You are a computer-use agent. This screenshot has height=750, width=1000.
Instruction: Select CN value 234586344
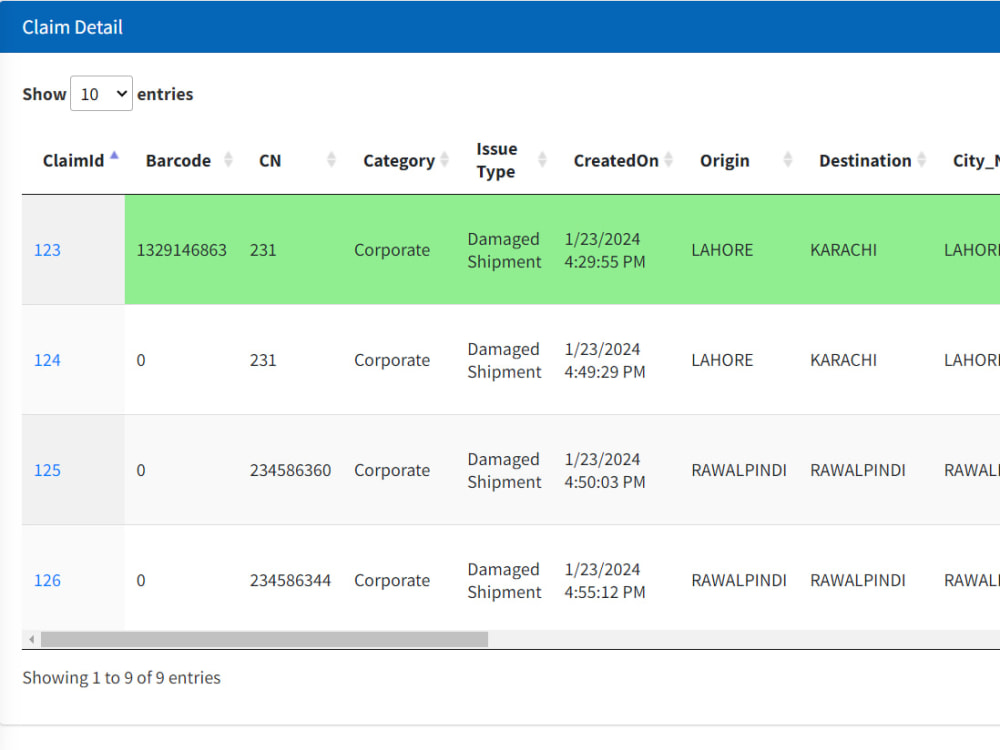[290, 581]
